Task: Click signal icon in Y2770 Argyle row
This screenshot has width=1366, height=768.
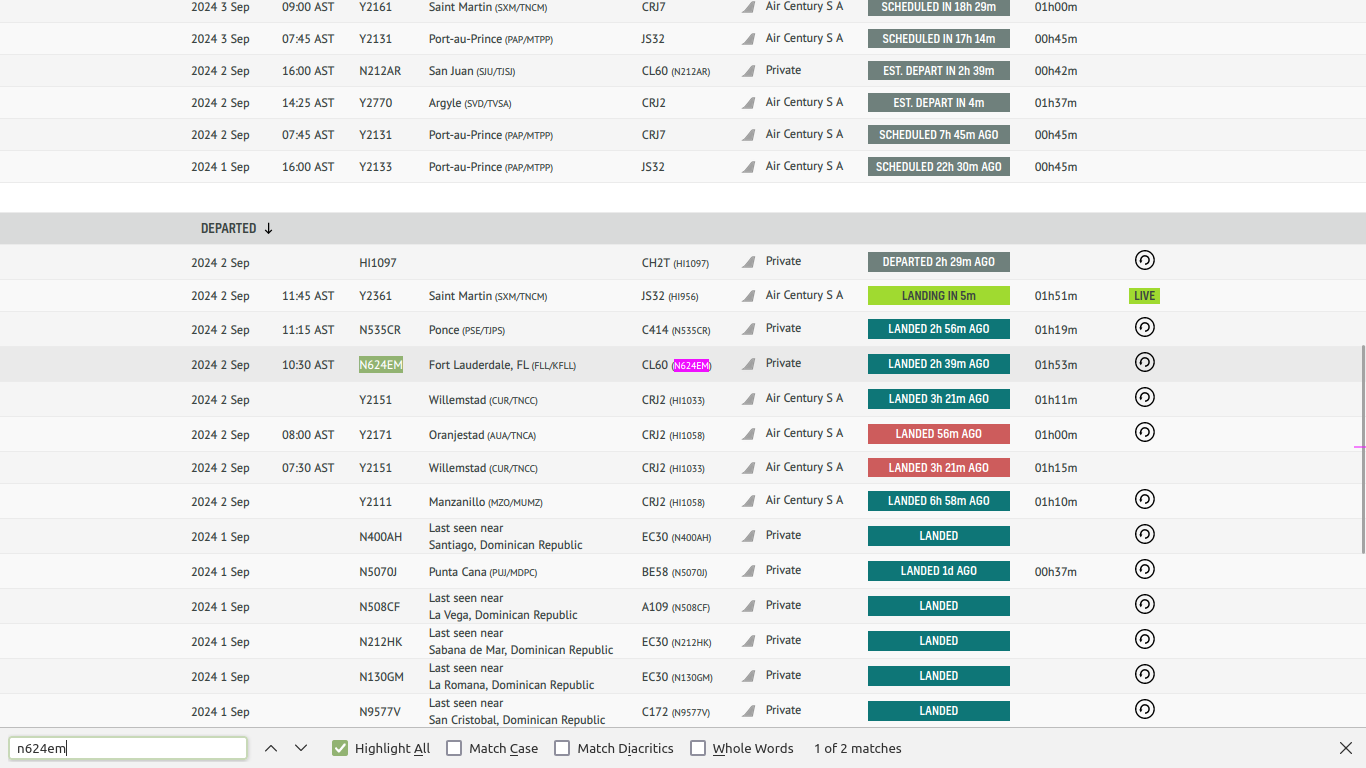Action: [x=748, y=103]
